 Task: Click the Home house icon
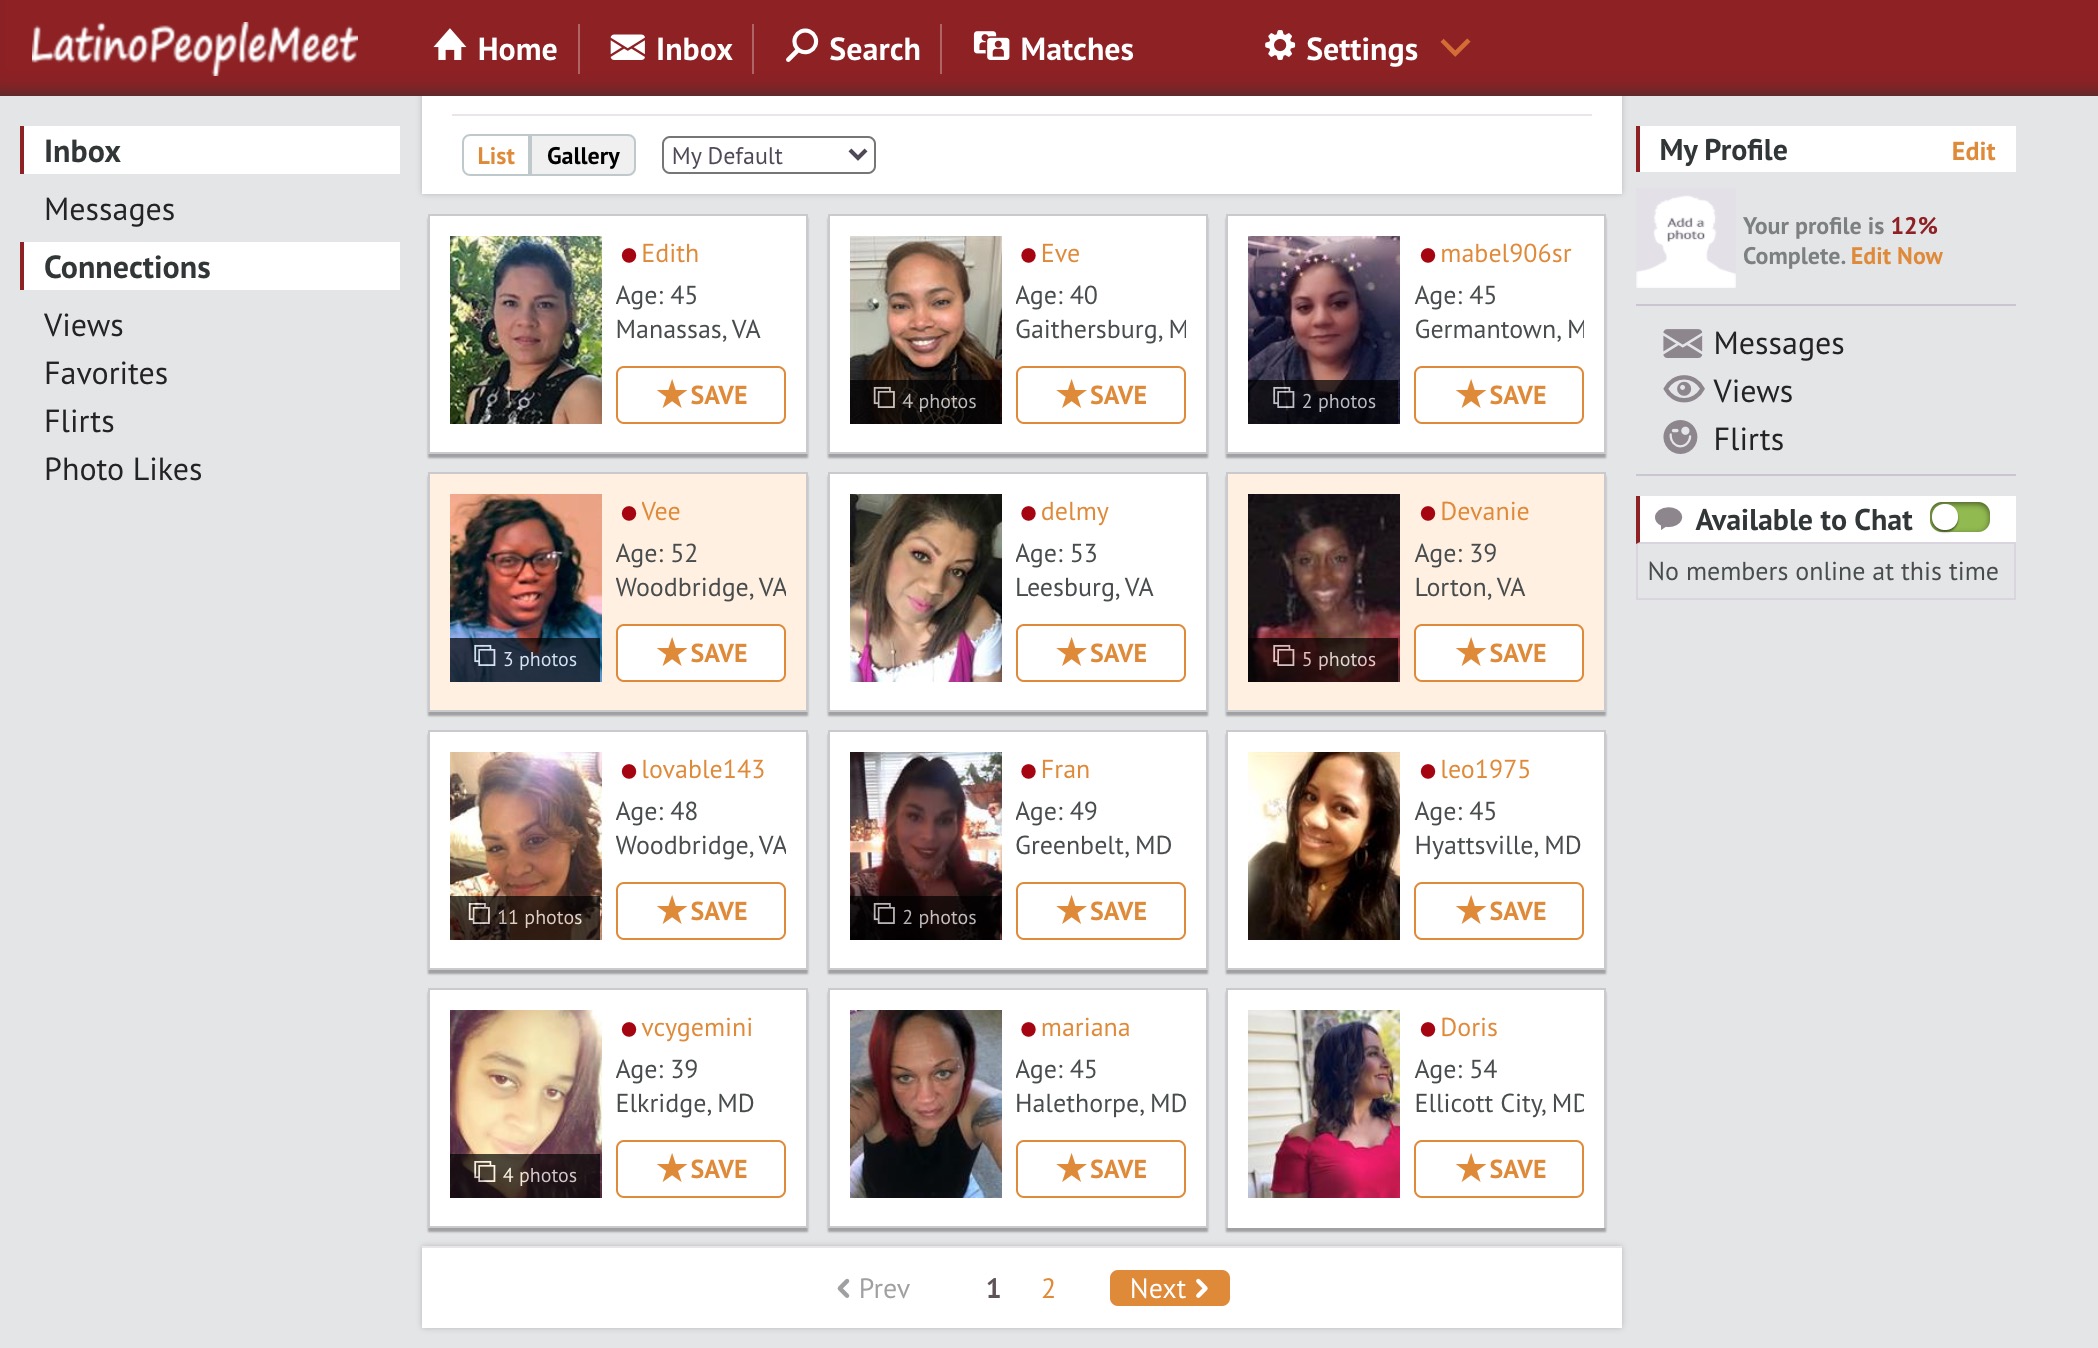click(450, 46)
